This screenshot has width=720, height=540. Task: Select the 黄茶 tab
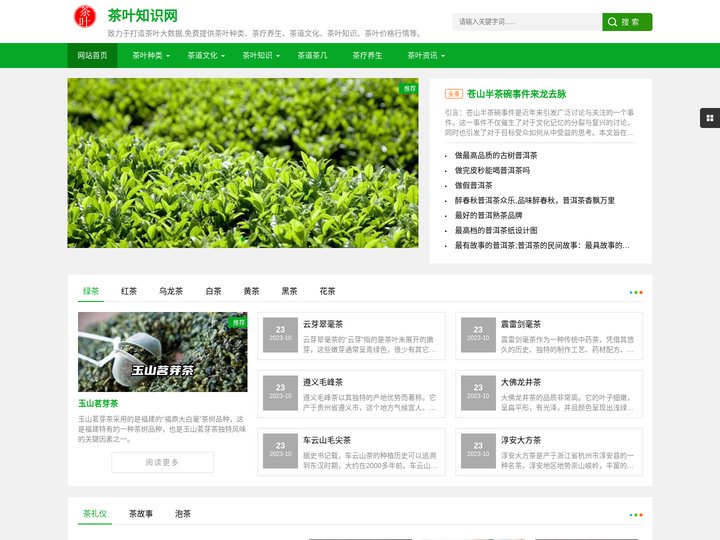coord(252,291)
